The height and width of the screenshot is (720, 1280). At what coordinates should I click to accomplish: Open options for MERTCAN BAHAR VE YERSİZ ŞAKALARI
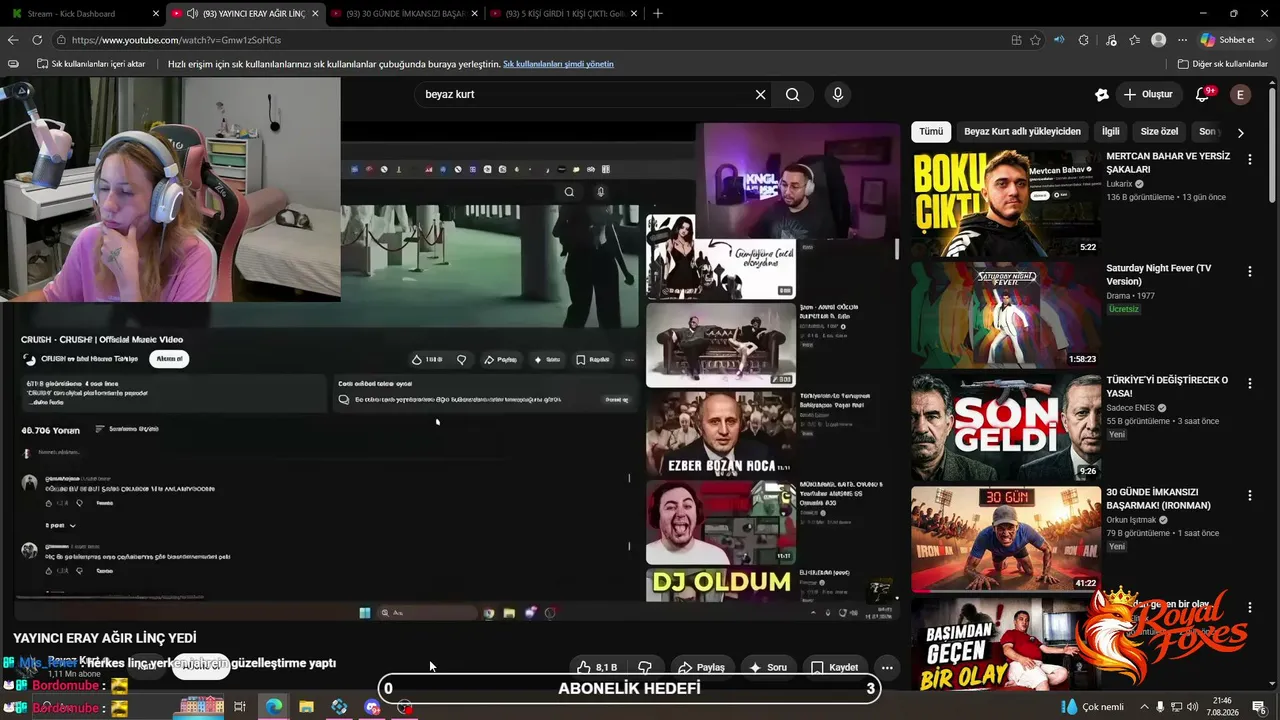[x=1249, y=159]
